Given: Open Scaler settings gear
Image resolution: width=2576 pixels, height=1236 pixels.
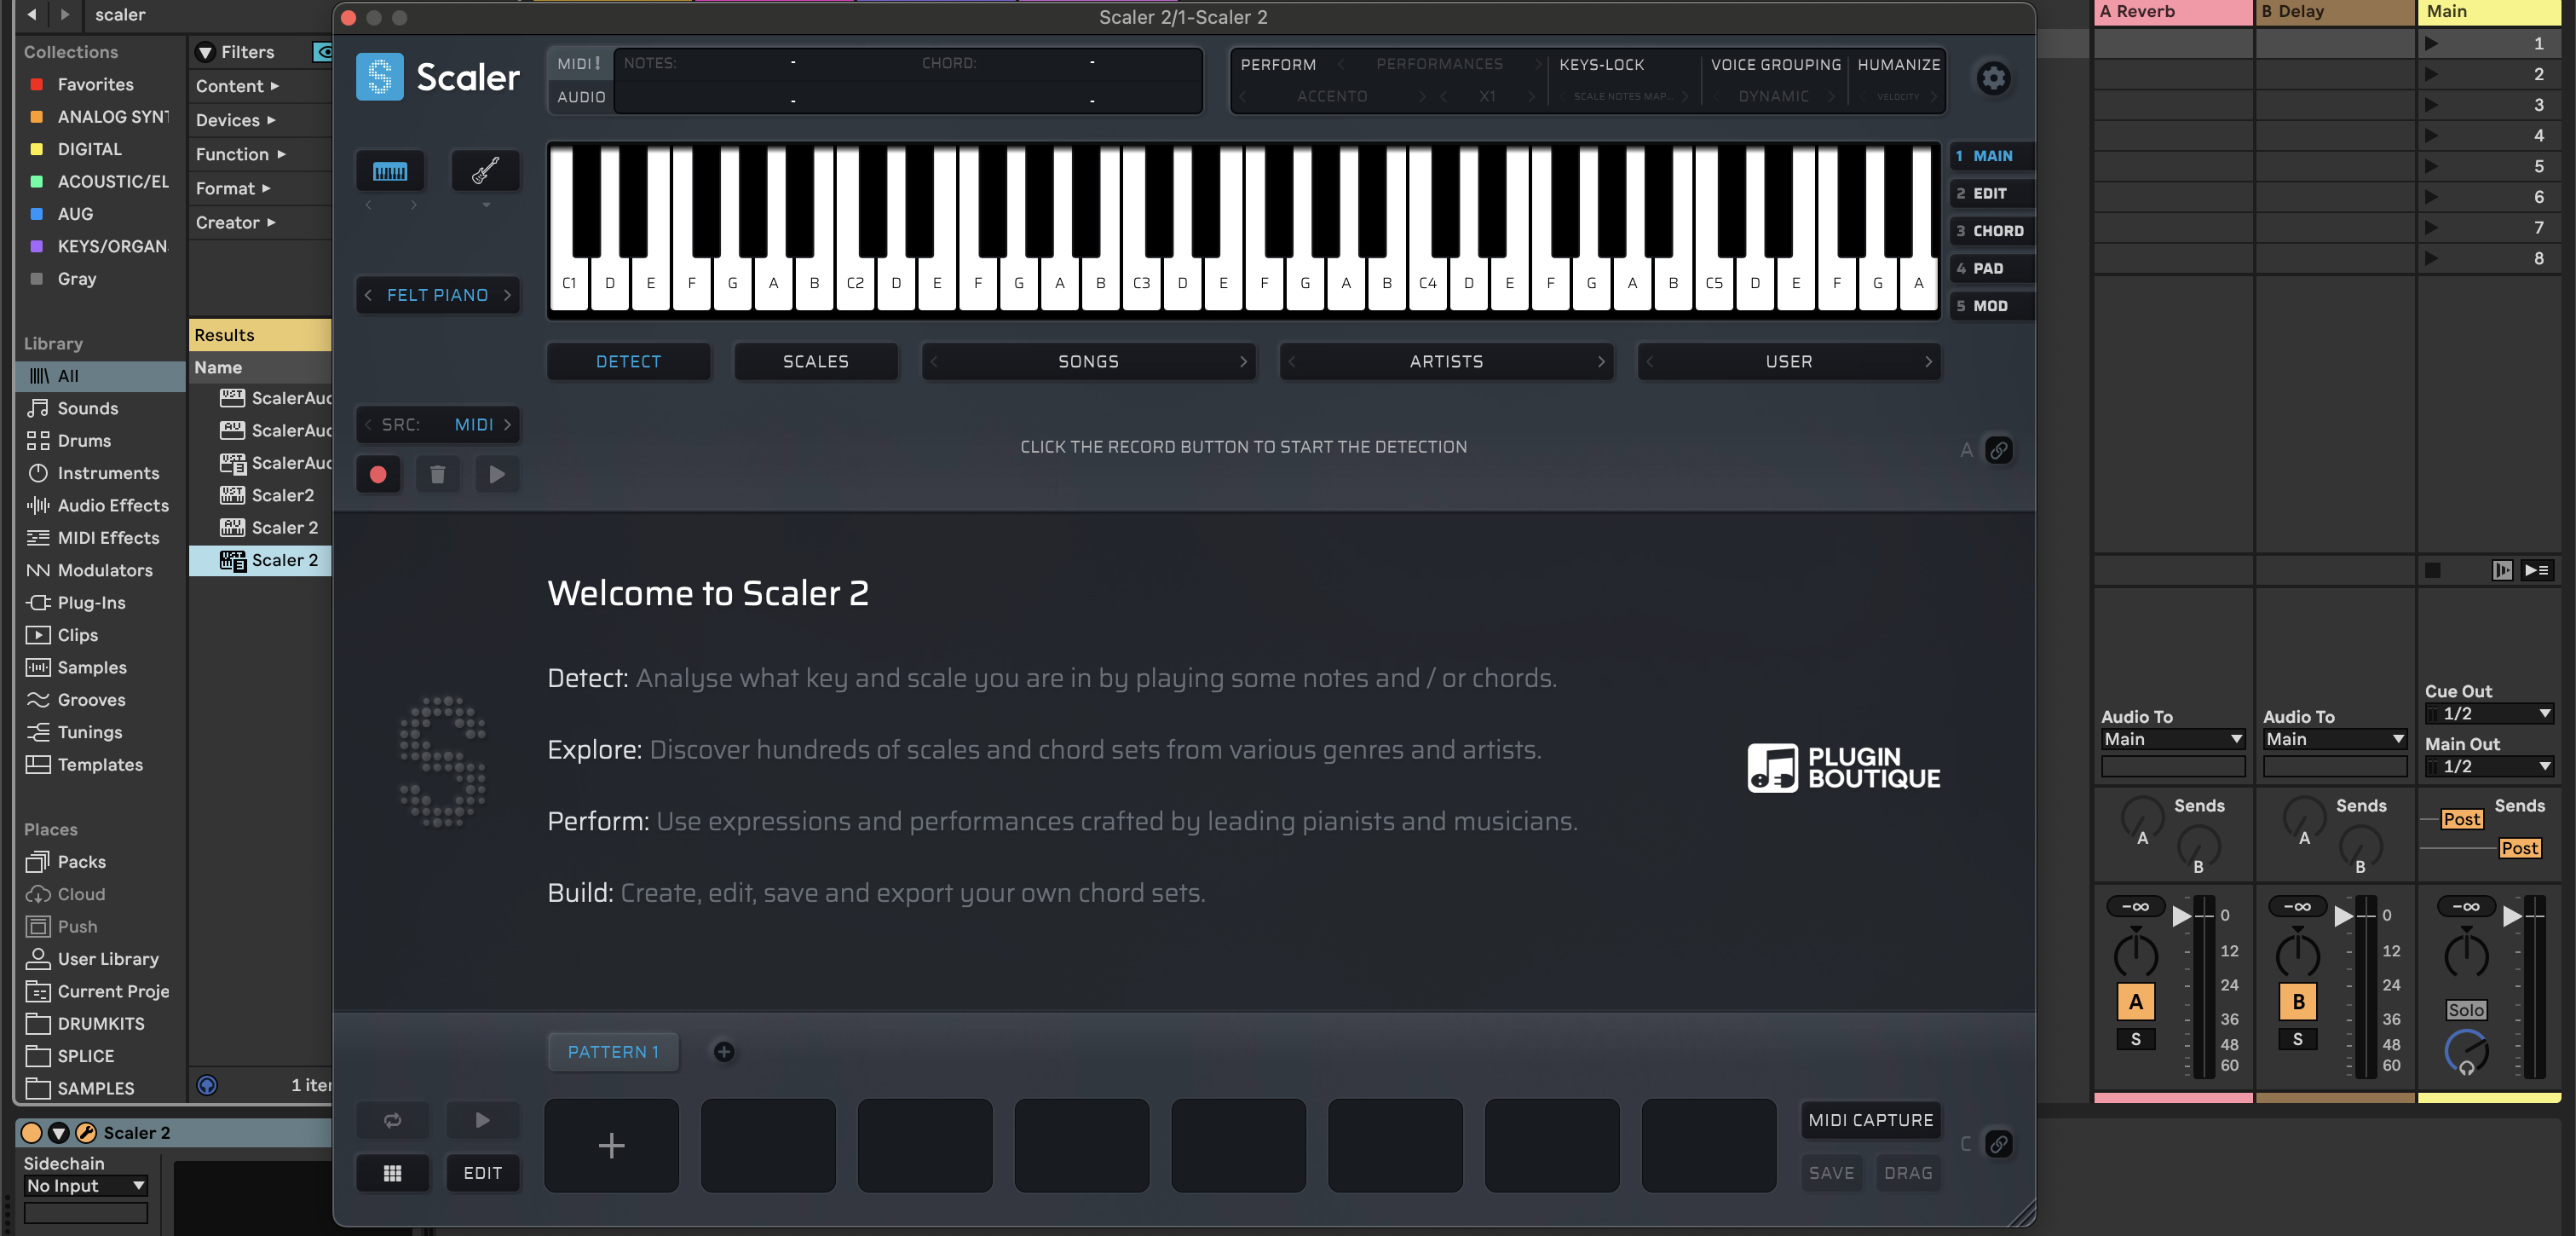Looking at the screenshot, I should click(x=1993, y=78).
